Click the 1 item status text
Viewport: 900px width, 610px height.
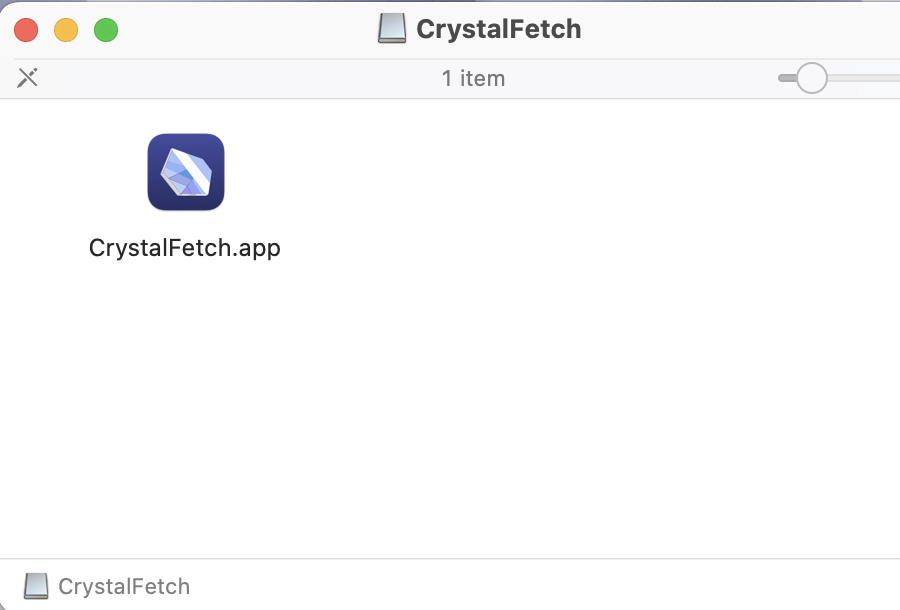[x=473, y=78]
